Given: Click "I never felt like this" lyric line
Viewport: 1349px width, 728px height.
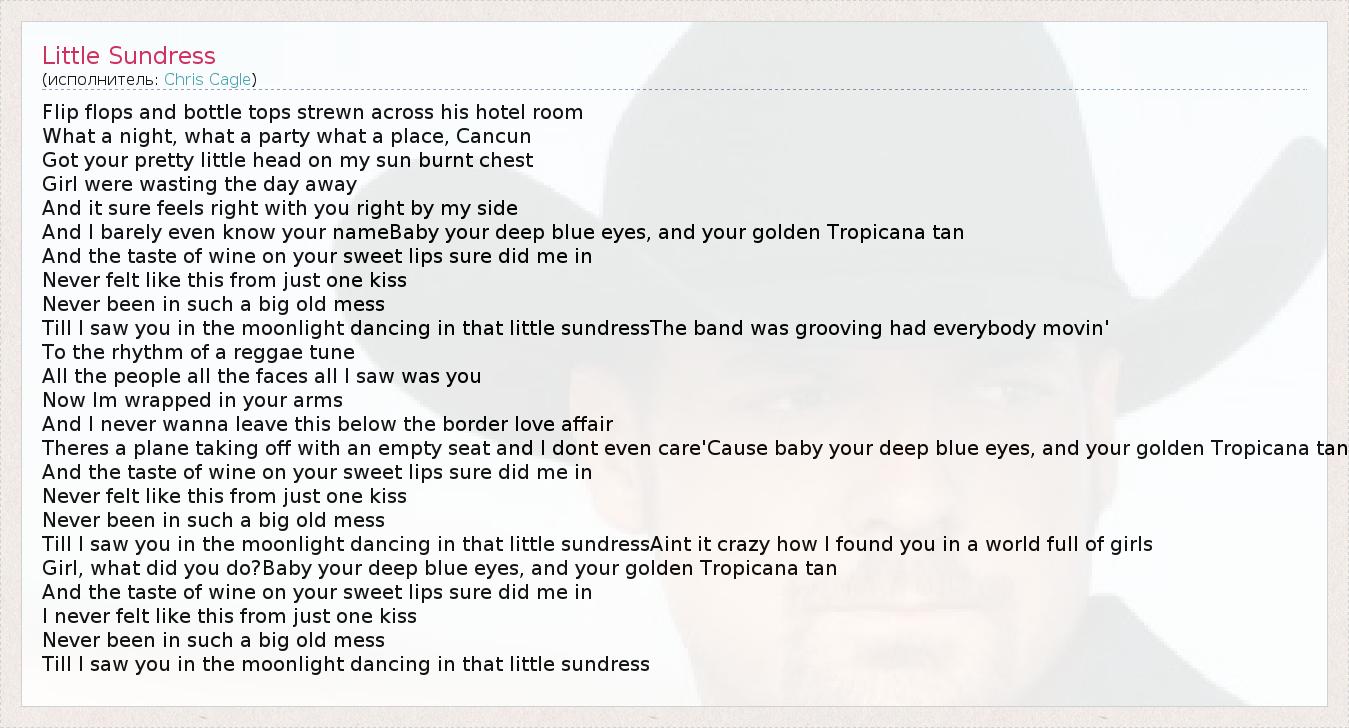Looking at the screenshot, I should [229, 616].
